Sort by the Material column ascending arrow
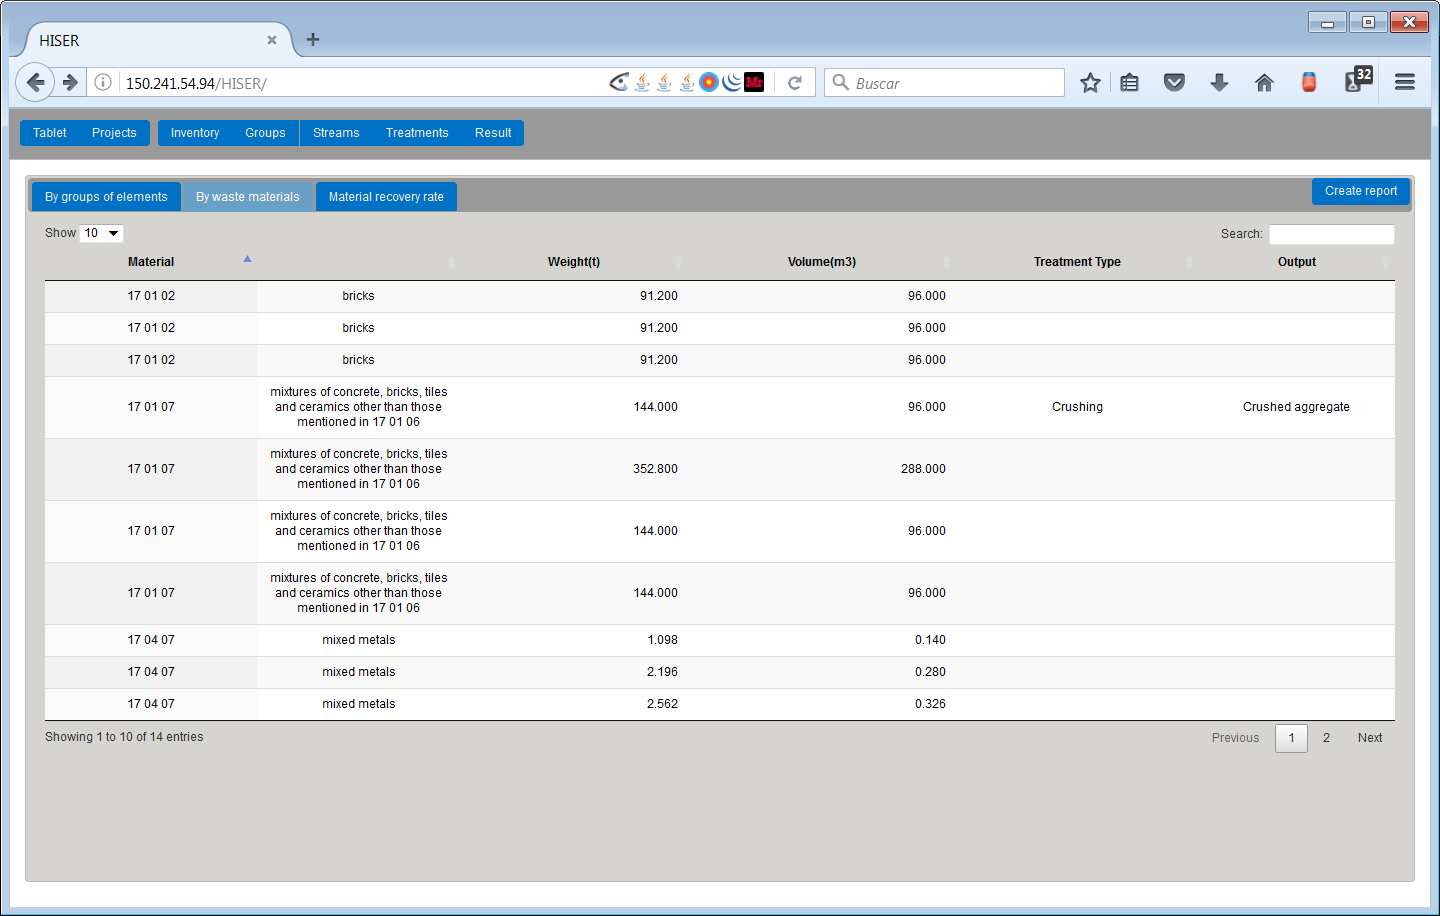 point(247,259)
